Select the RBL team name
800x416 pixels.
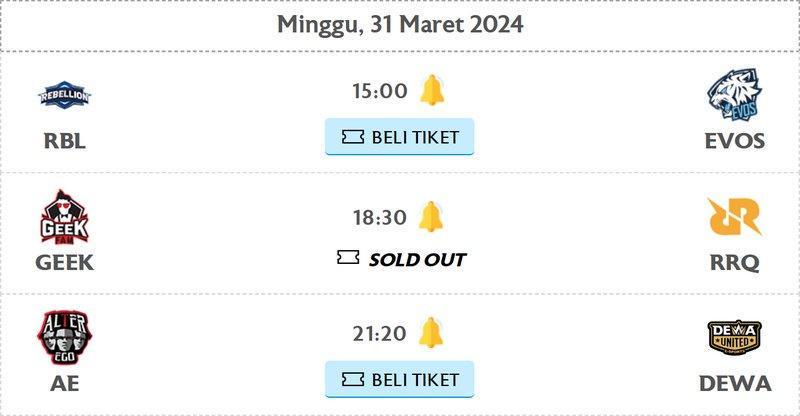pyautogui.click(x=64, y=141)
